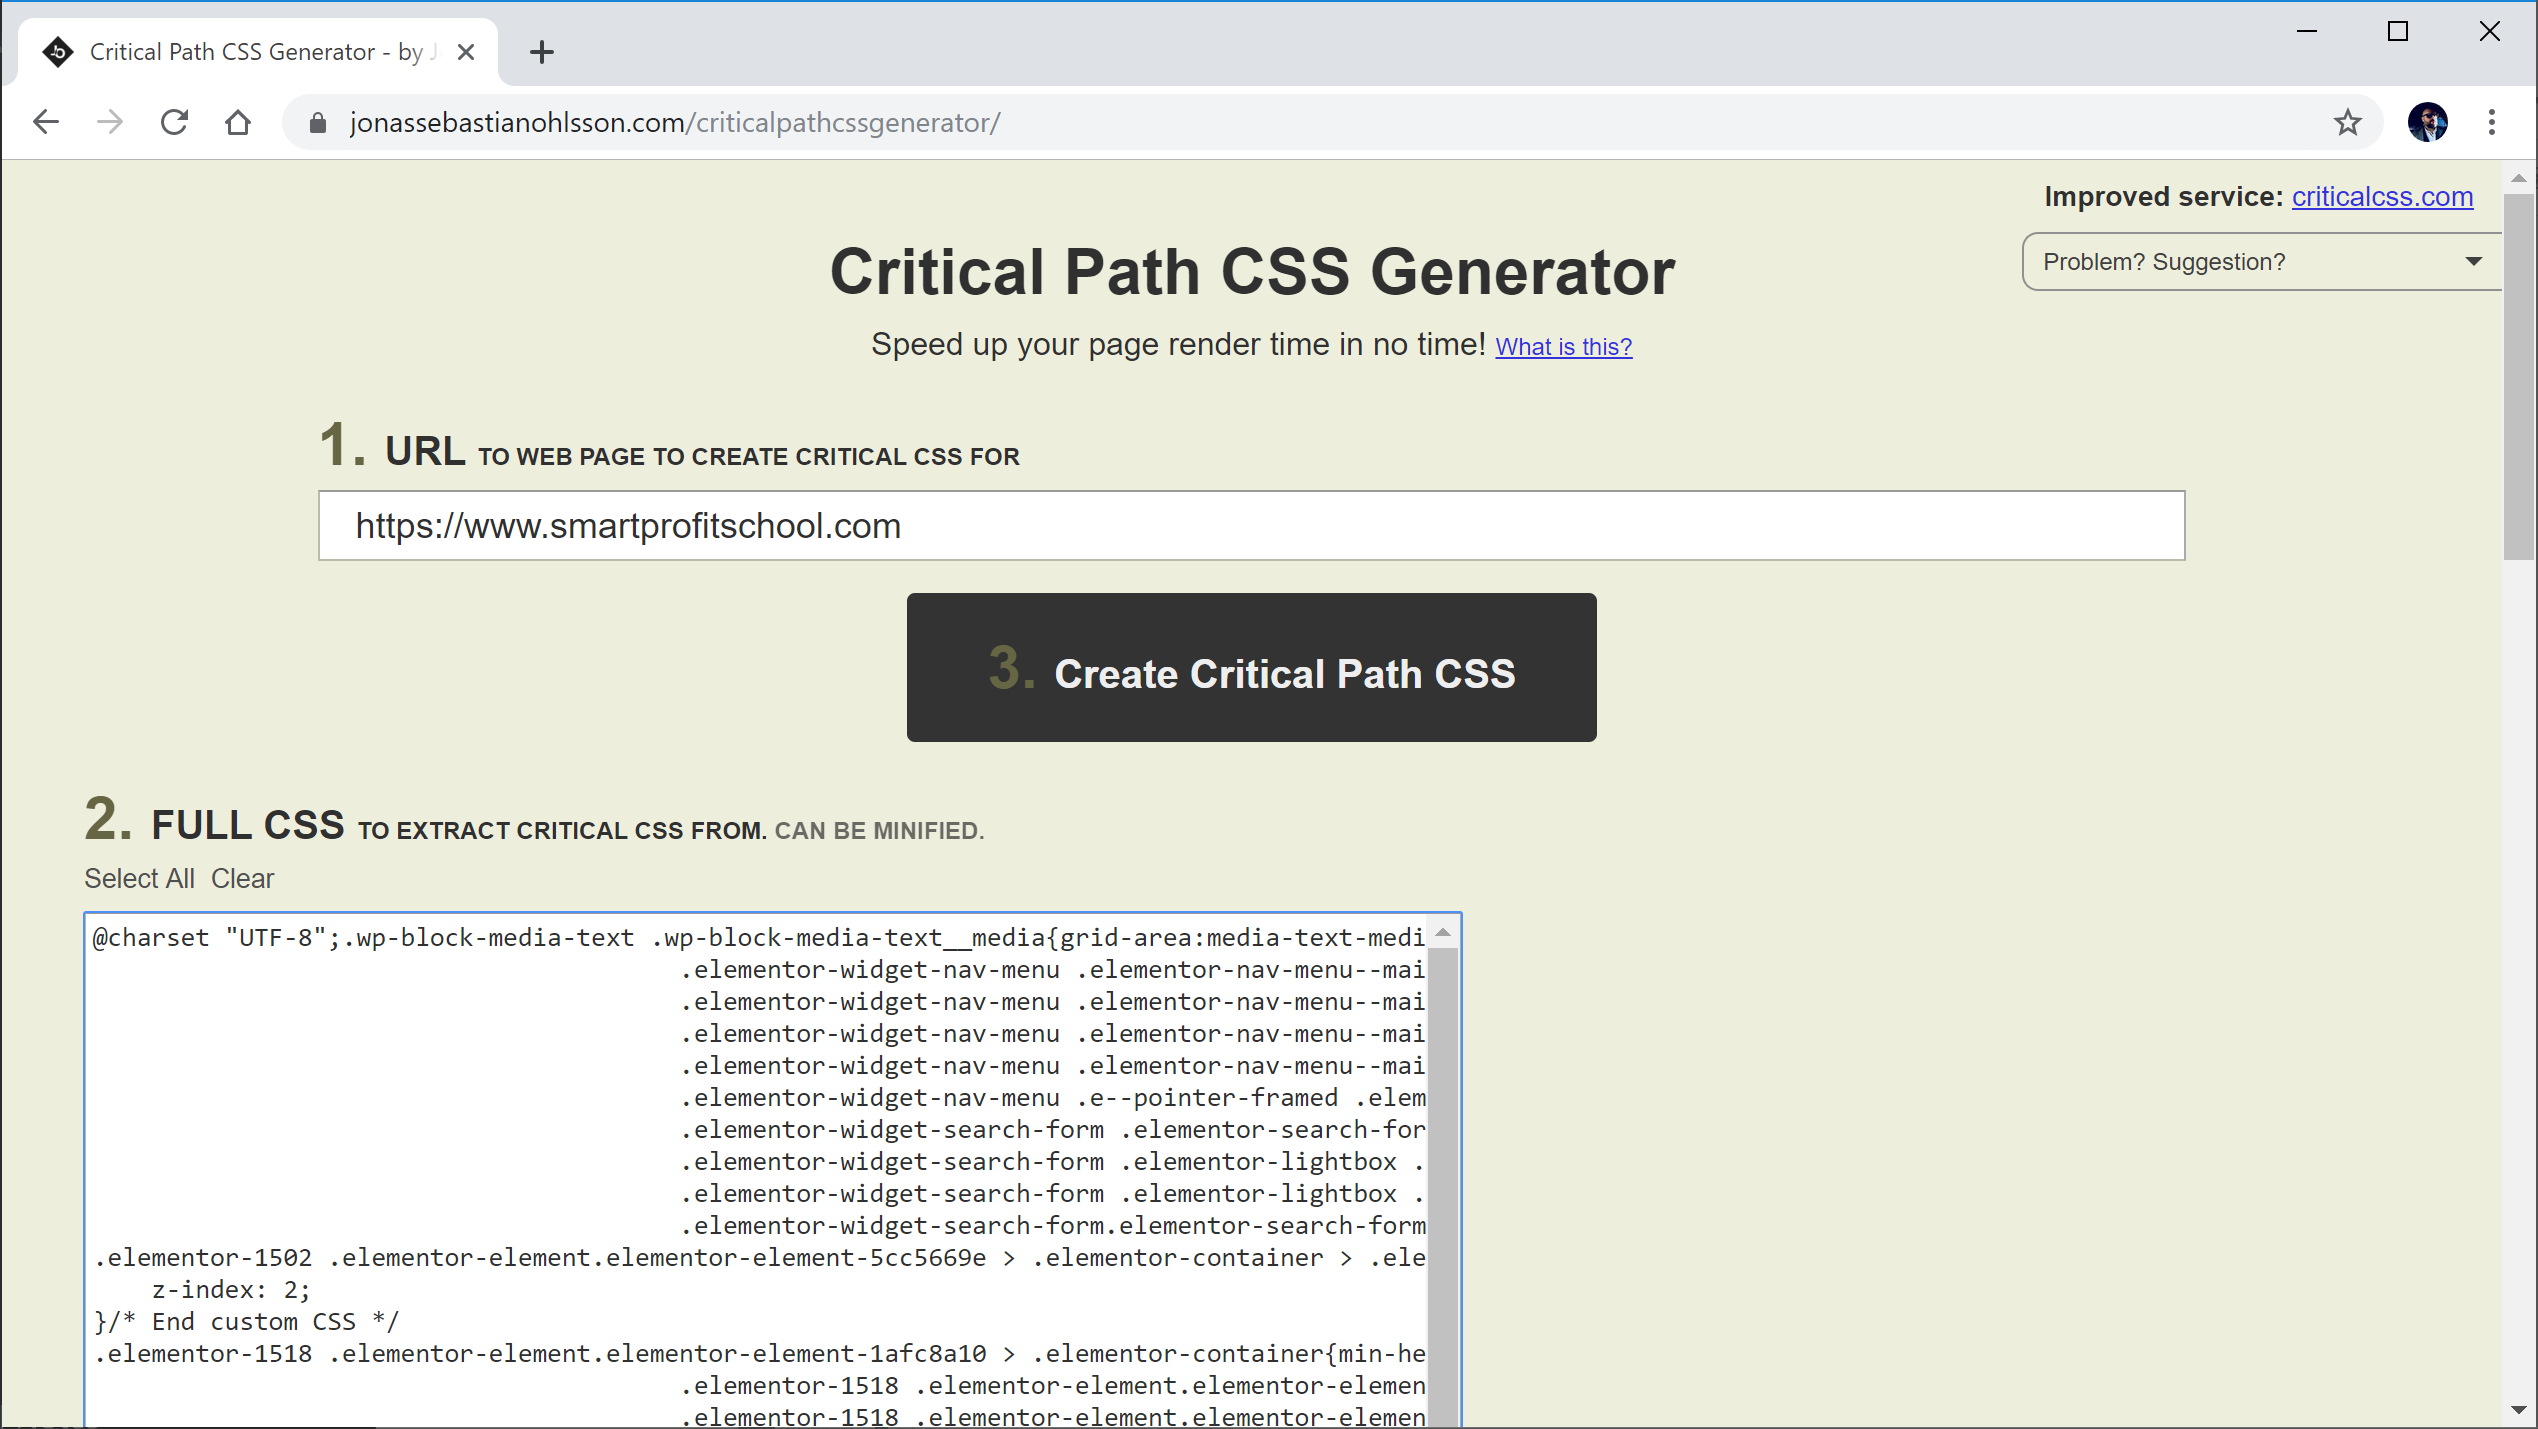Click the page scrollbar thumb
The width and height of the screenshot is (2538, 1429).
2518,376
